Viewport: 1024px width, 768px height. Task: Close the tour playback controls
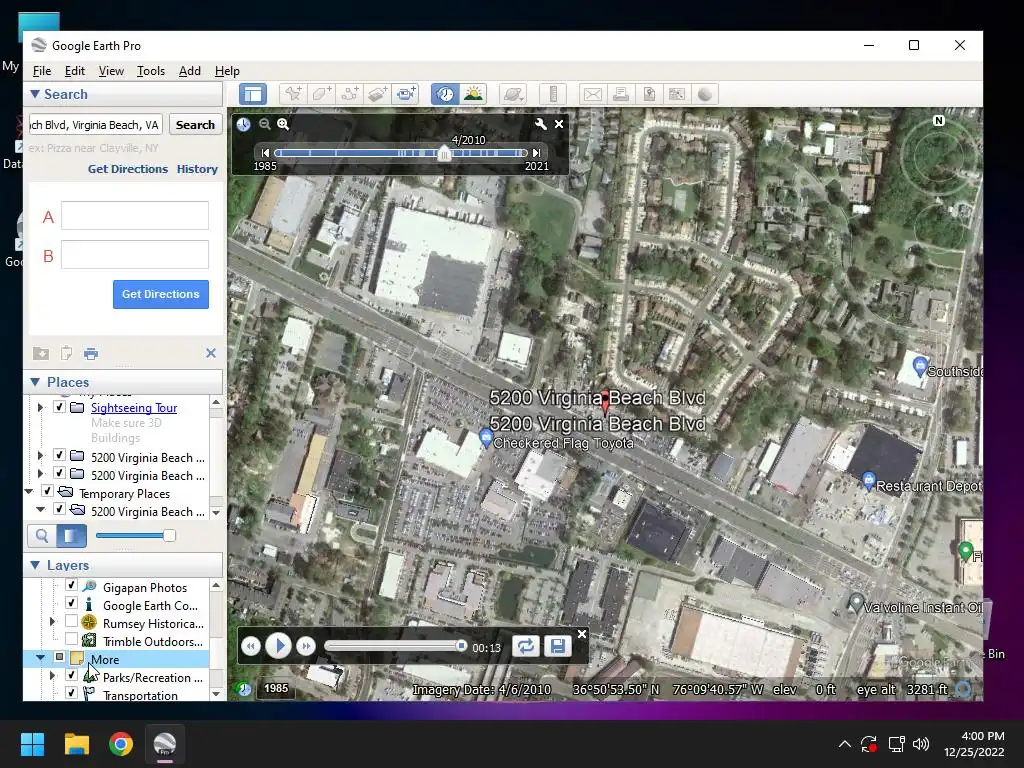point(582,633)
